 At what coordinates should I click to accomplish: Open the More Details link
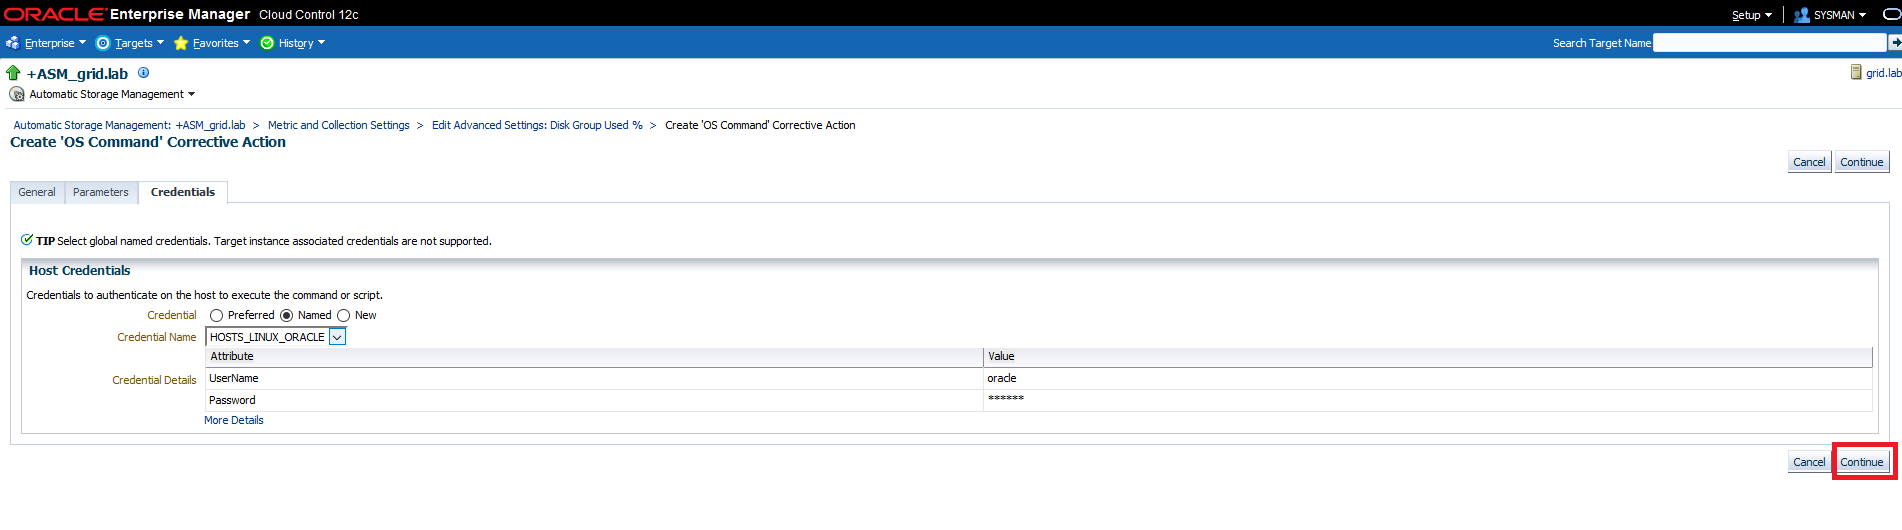(234, 420)
